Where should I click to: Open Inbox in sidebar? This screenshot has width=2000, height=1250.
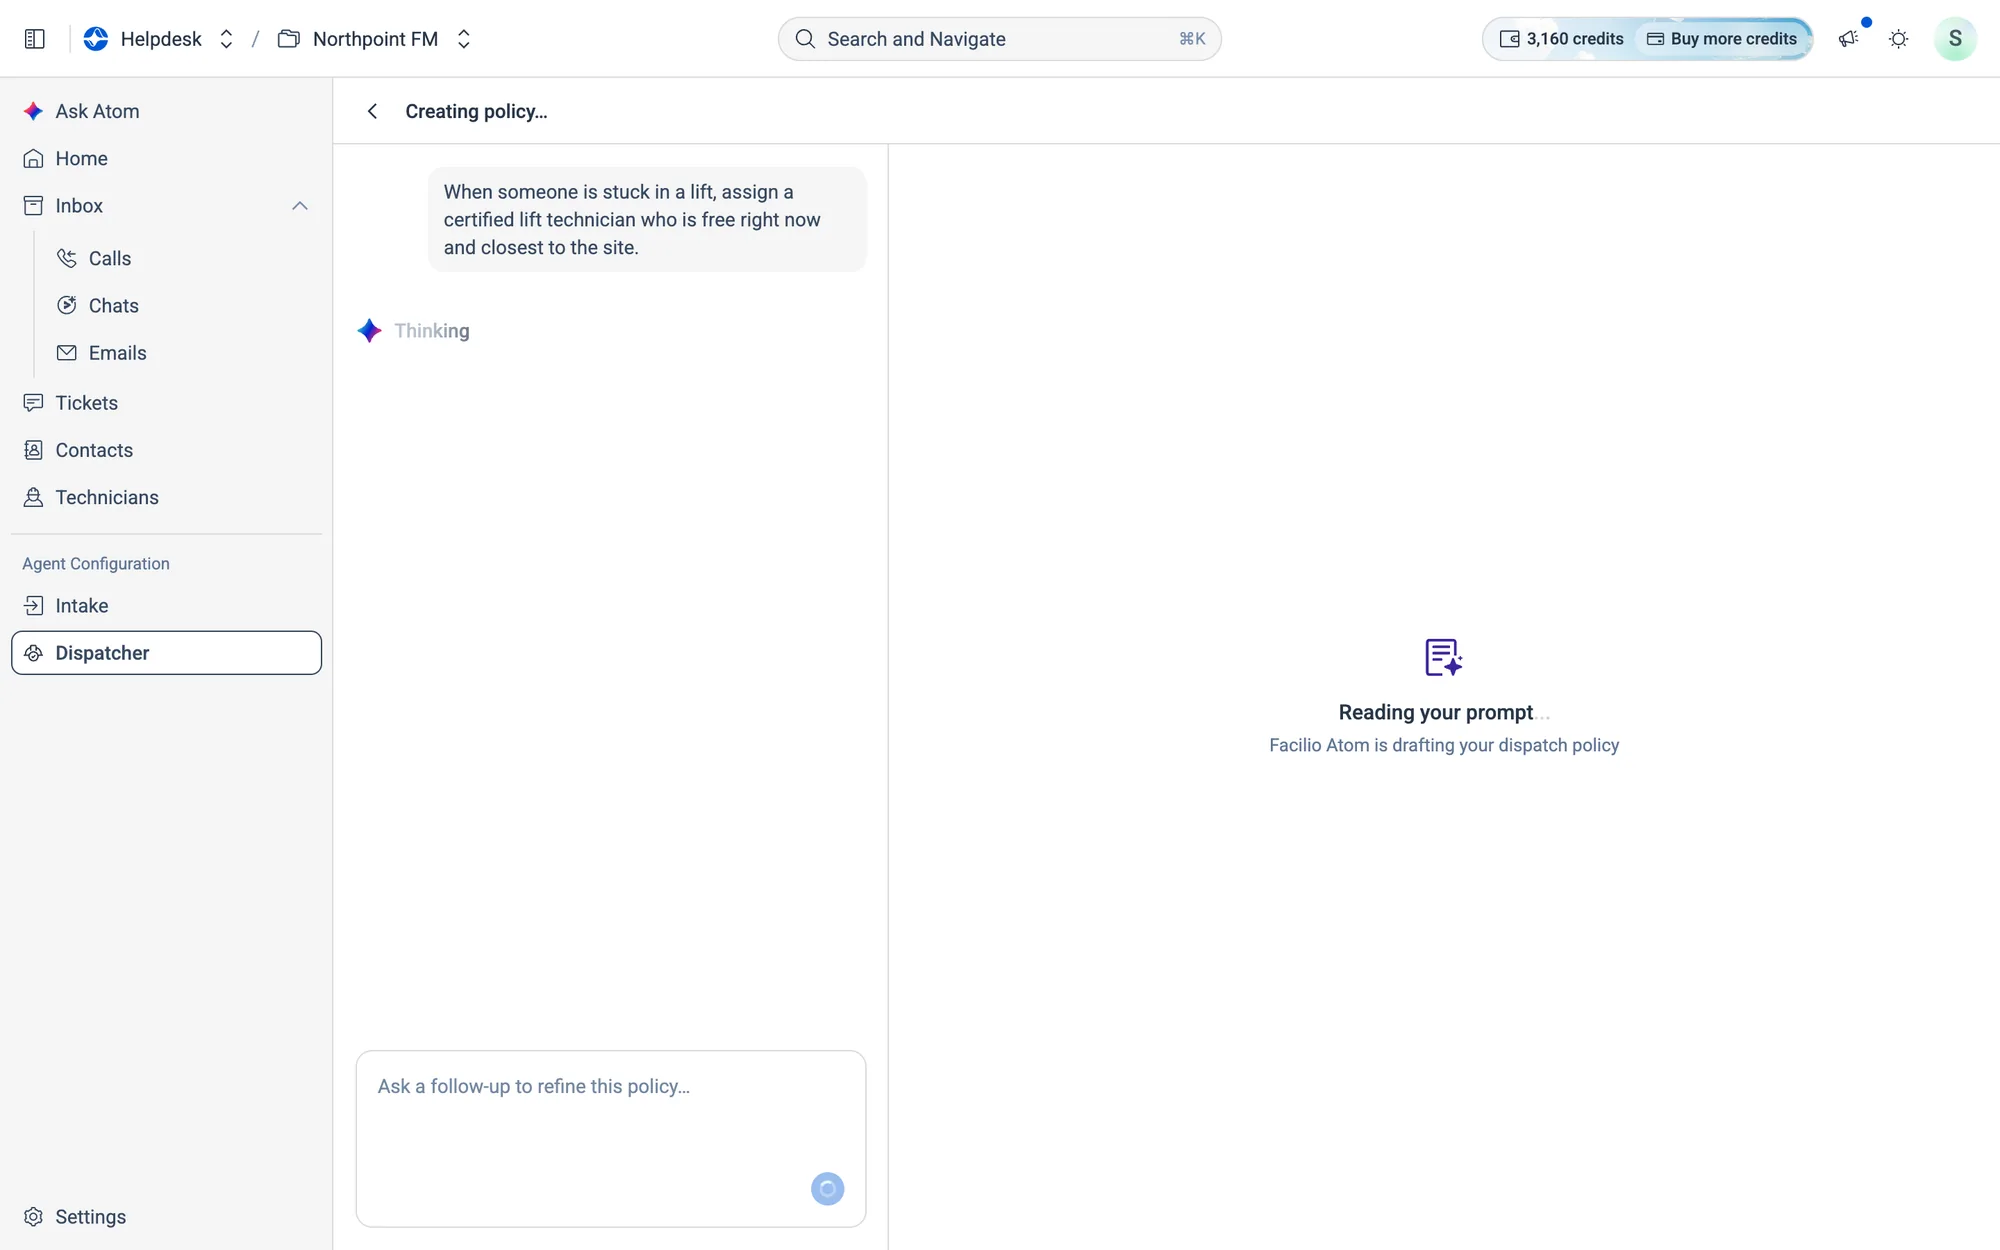pos(79,206)
